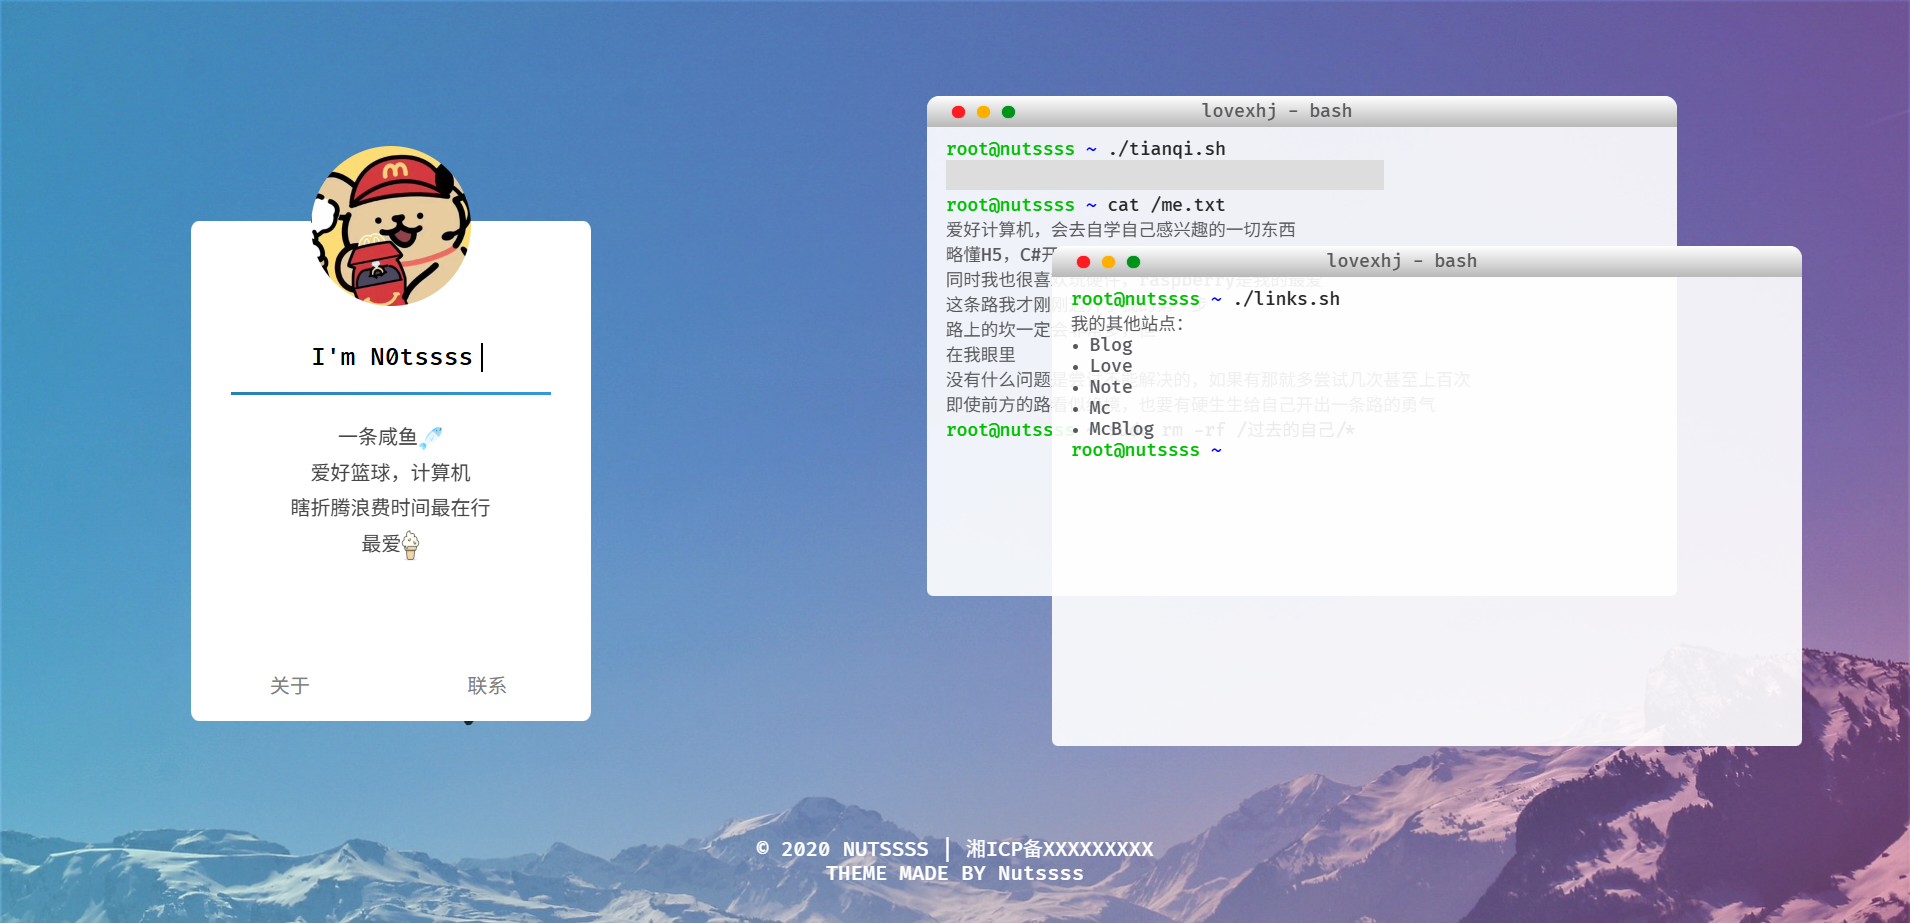Click the ice cream emoji after 最爱

410,545
